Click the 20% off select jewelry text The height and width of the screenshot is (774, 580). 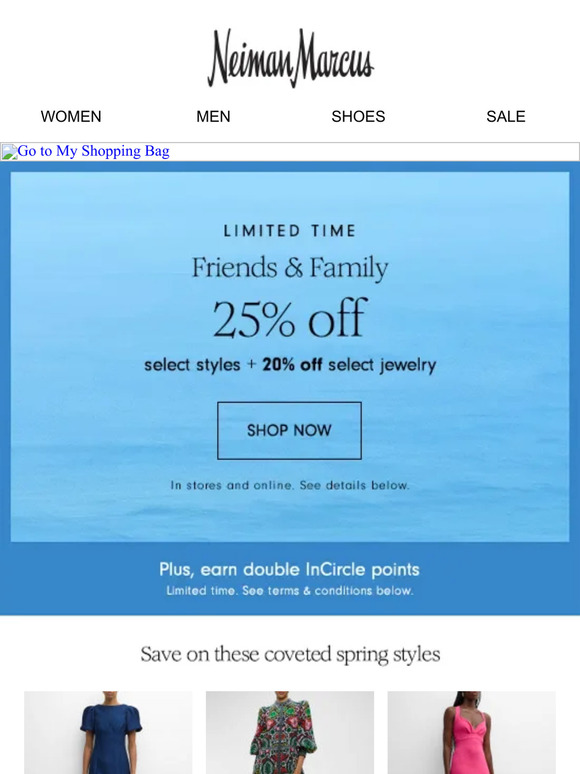coord(349,365)
